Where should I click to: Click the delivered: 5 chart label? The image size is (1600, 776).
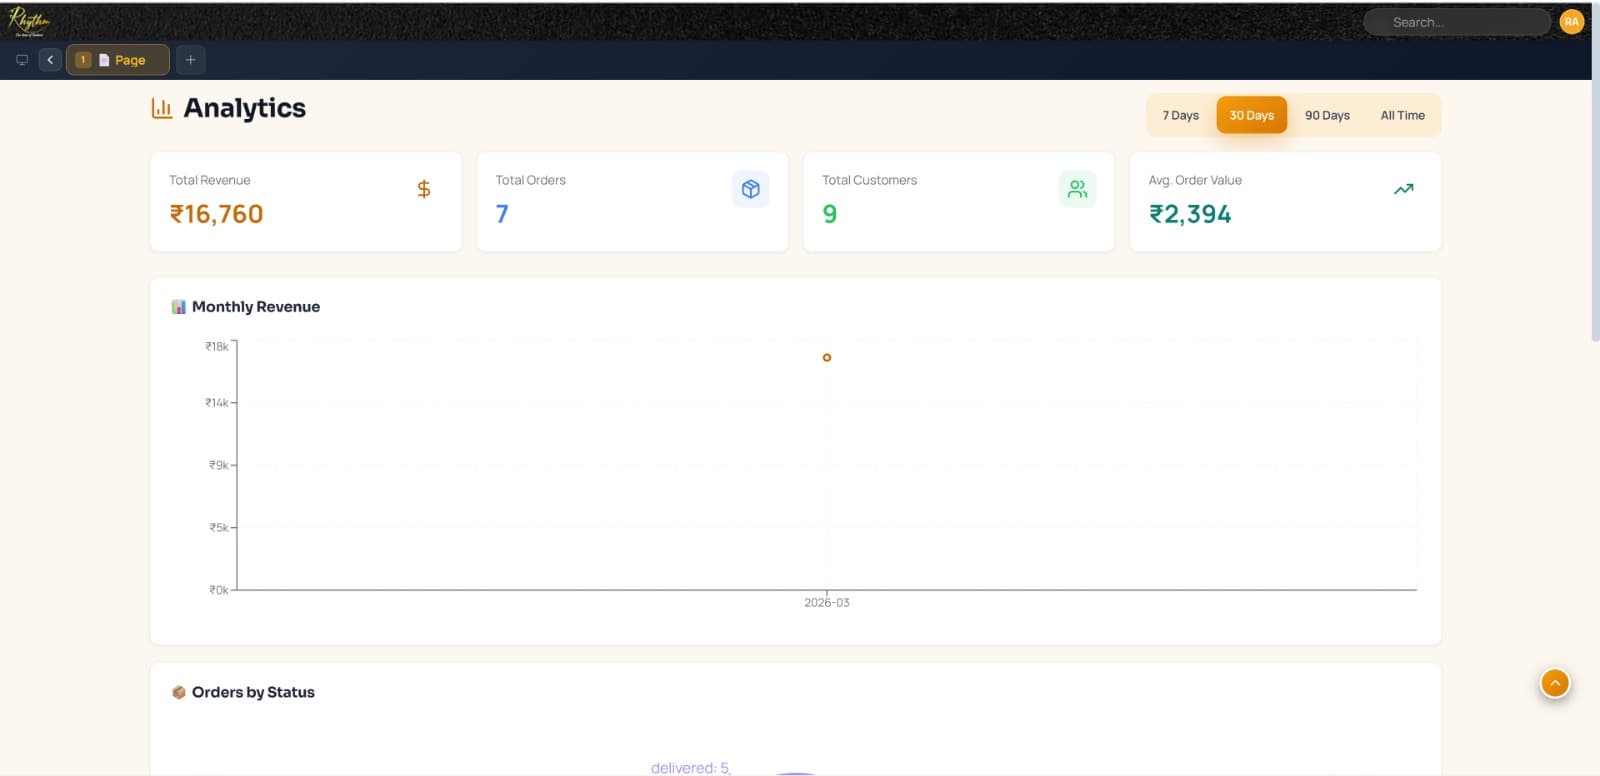pos(690,768)
